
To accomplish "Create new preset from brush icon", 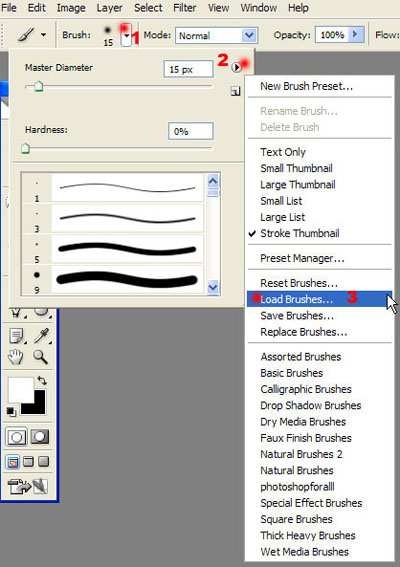I will (235, 91).
